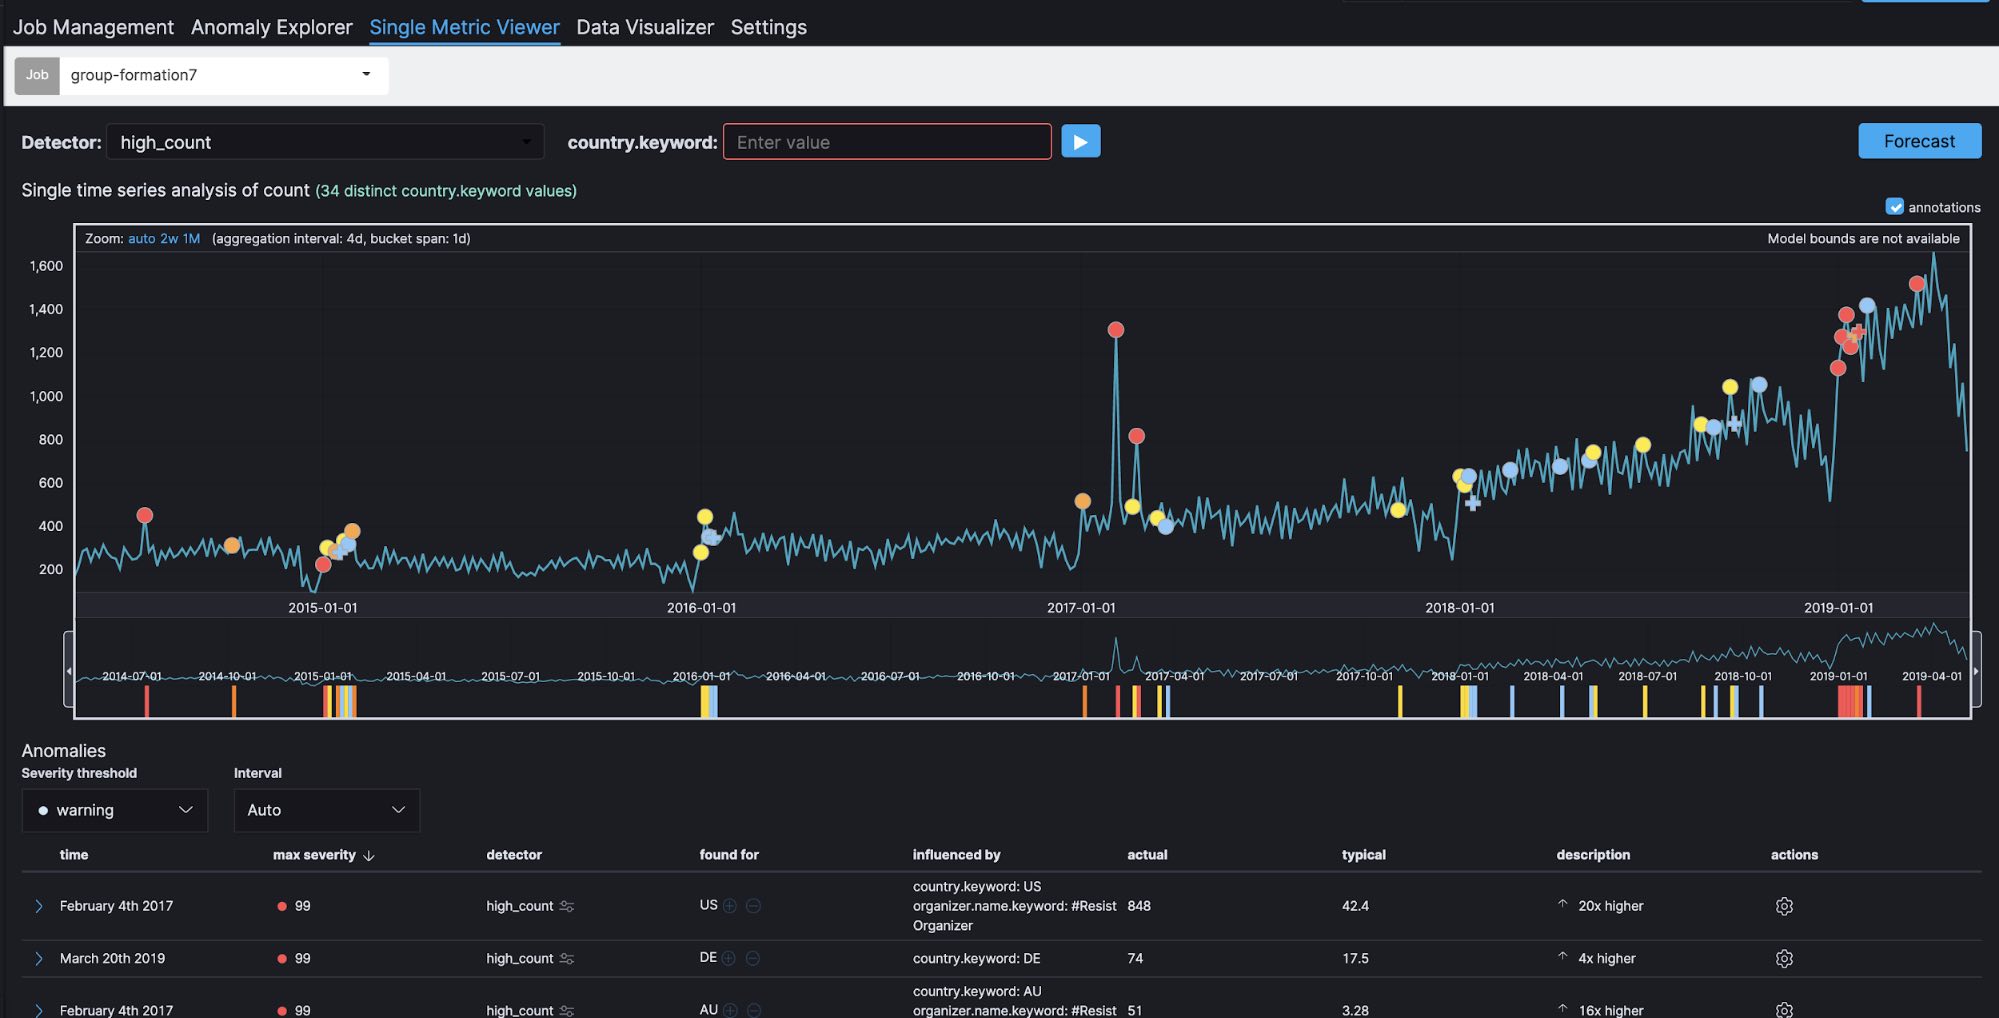Click the sort arrow on max severity column
The width and height of the screenshot is (1999, 1018).
[x=368, y=855]
